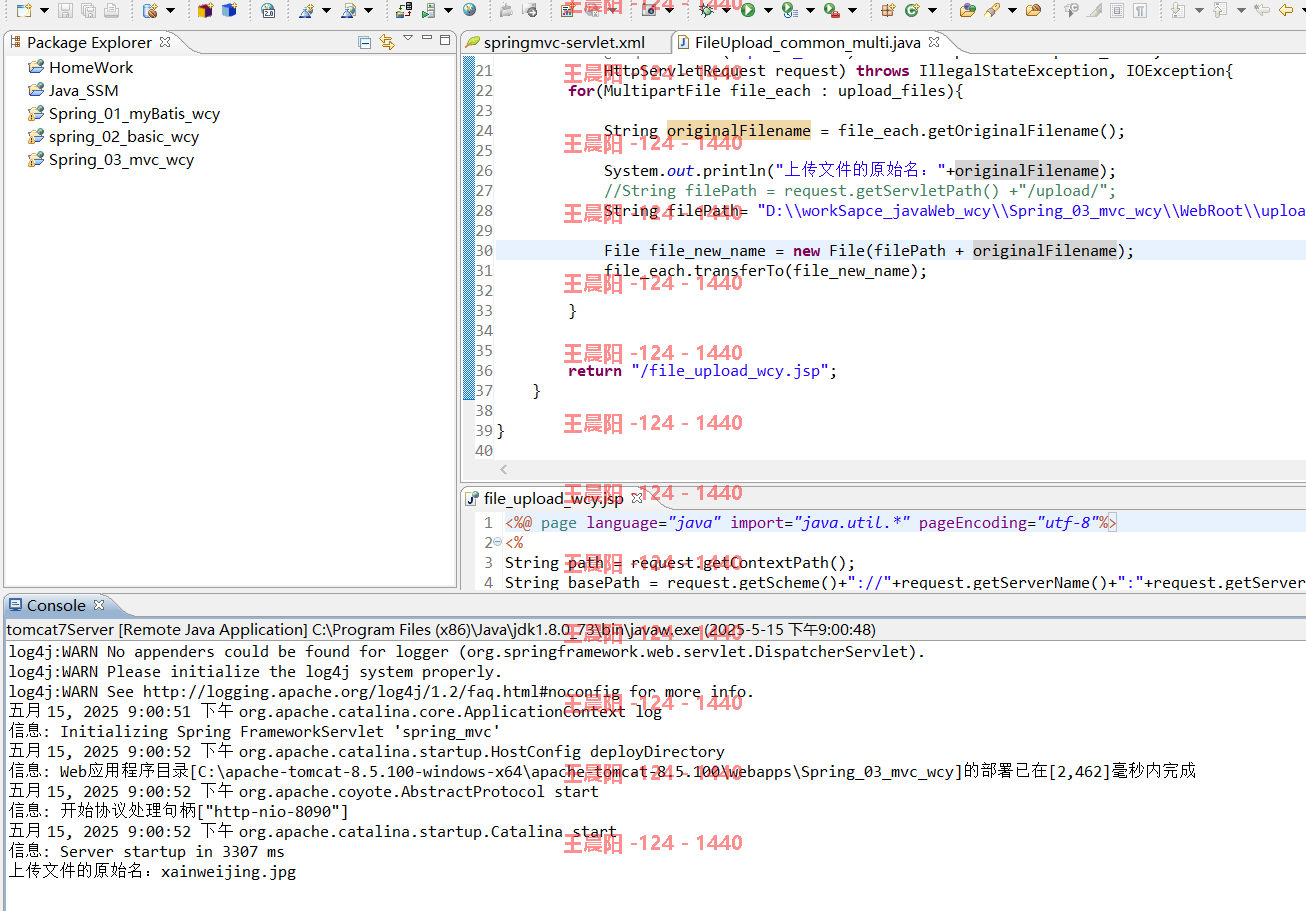The width and height of the screenshot is (1306, 911).
Task: Click the green bug Debug icon
Action: coord(705,10)
